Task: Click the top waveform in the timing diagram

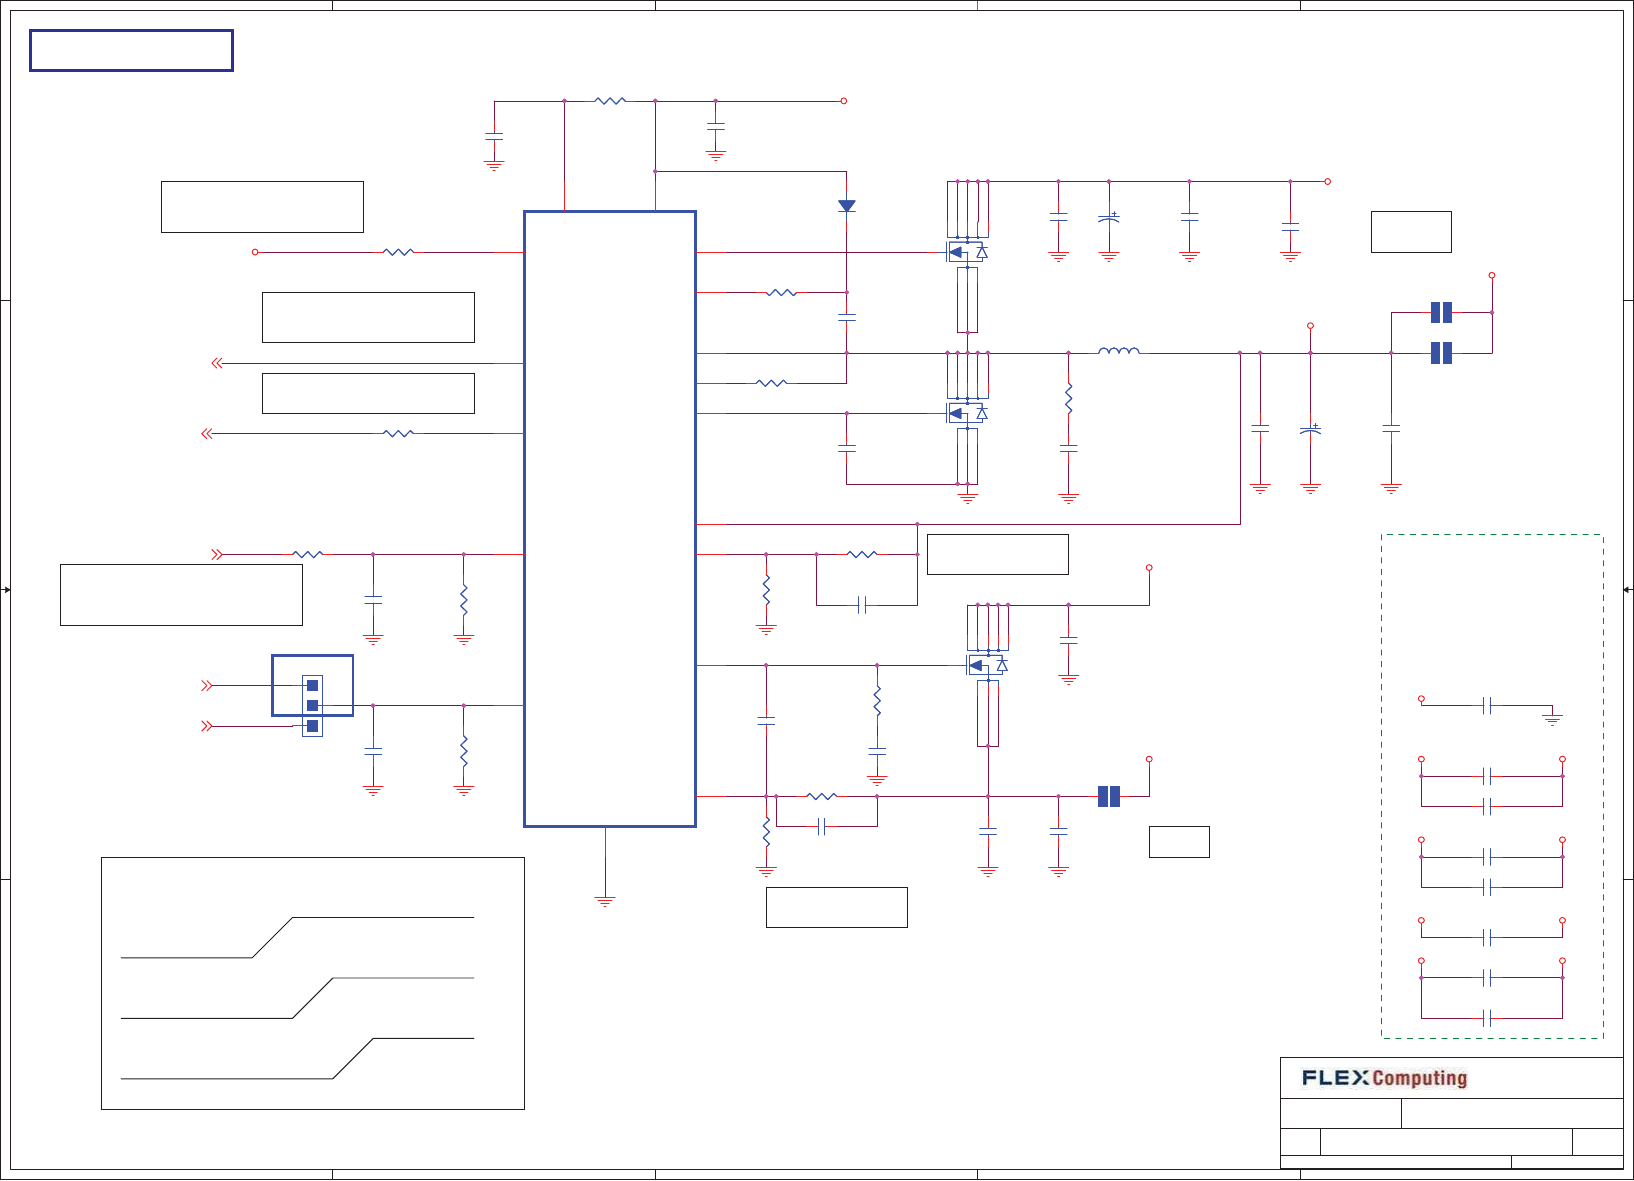Action: tap(297, 937)
